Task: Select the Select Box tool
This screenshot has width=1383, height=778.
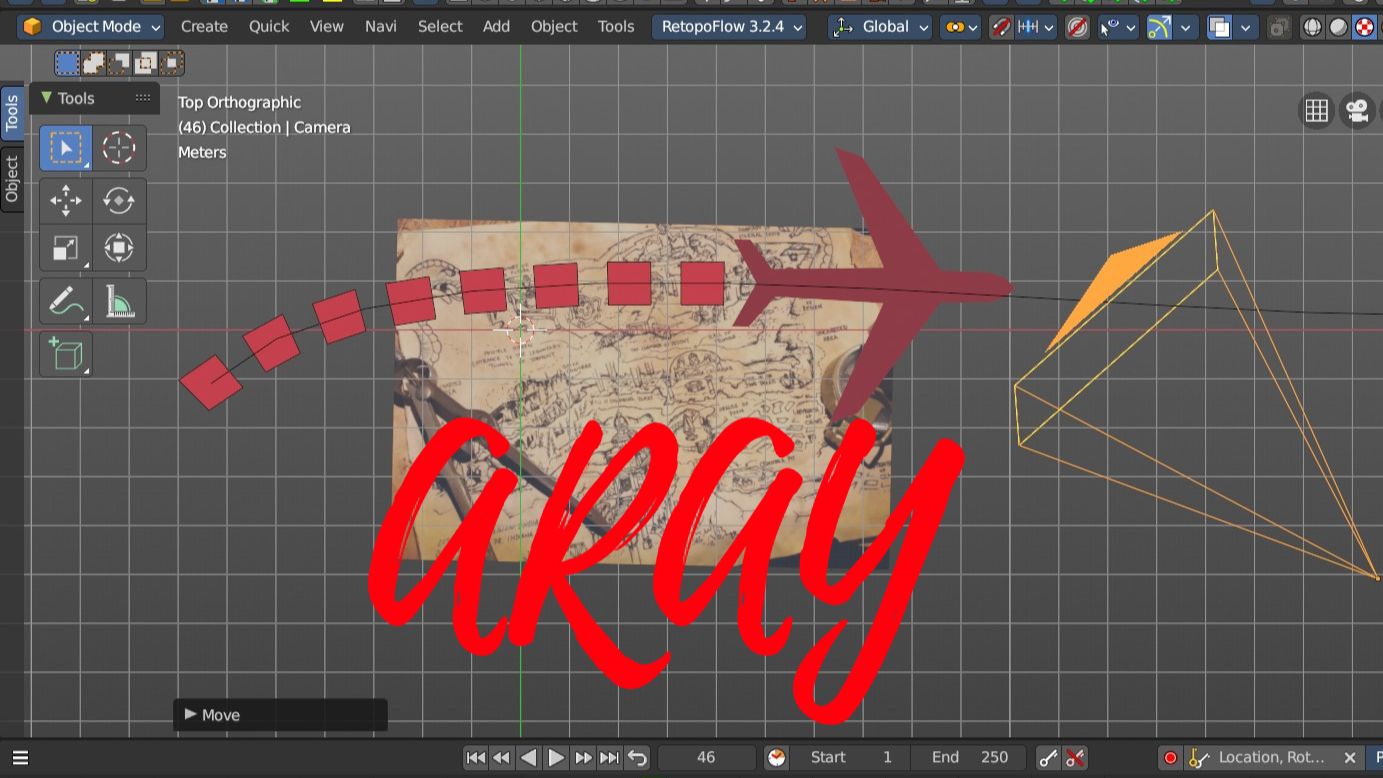Action: click(66, 149)
